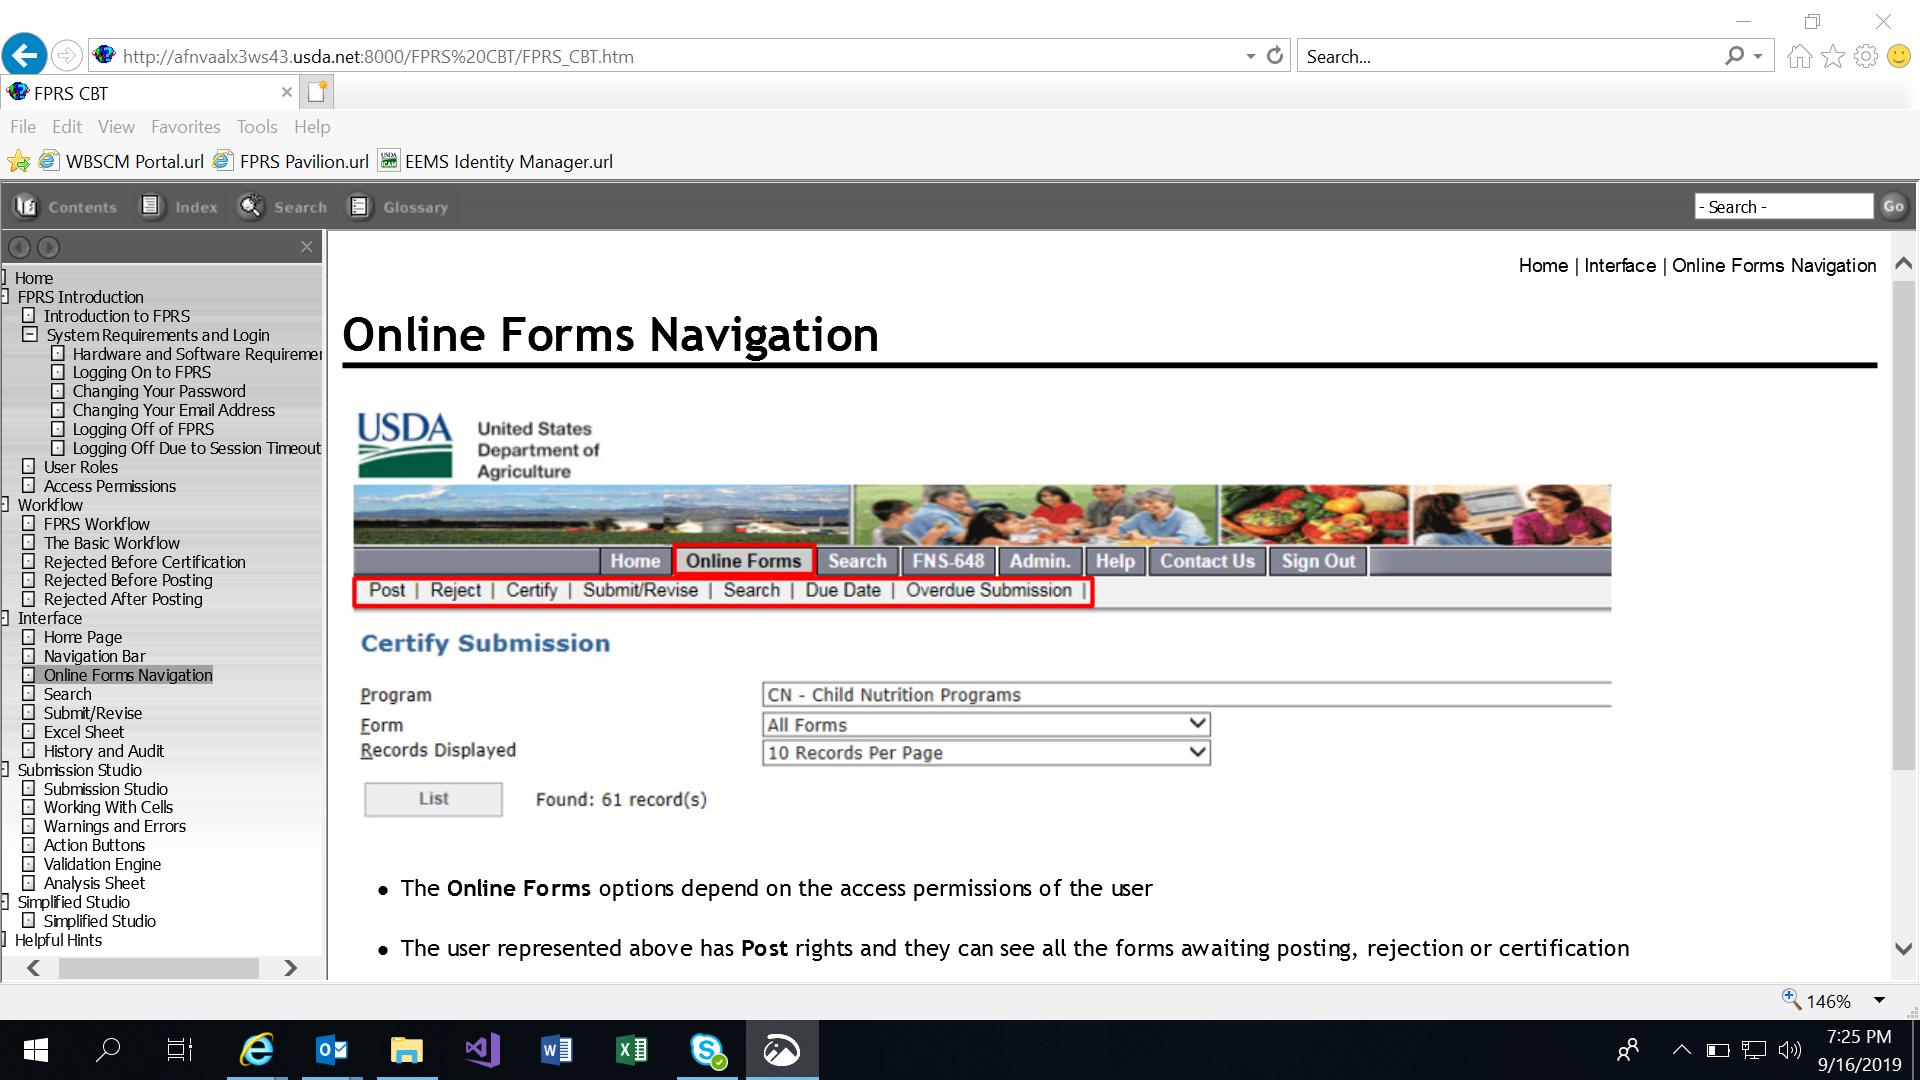Viewport: 1920px width, 1080px height.
Task: Click the Interface breadcrumb link
Action: click(x=1619, y=265)
